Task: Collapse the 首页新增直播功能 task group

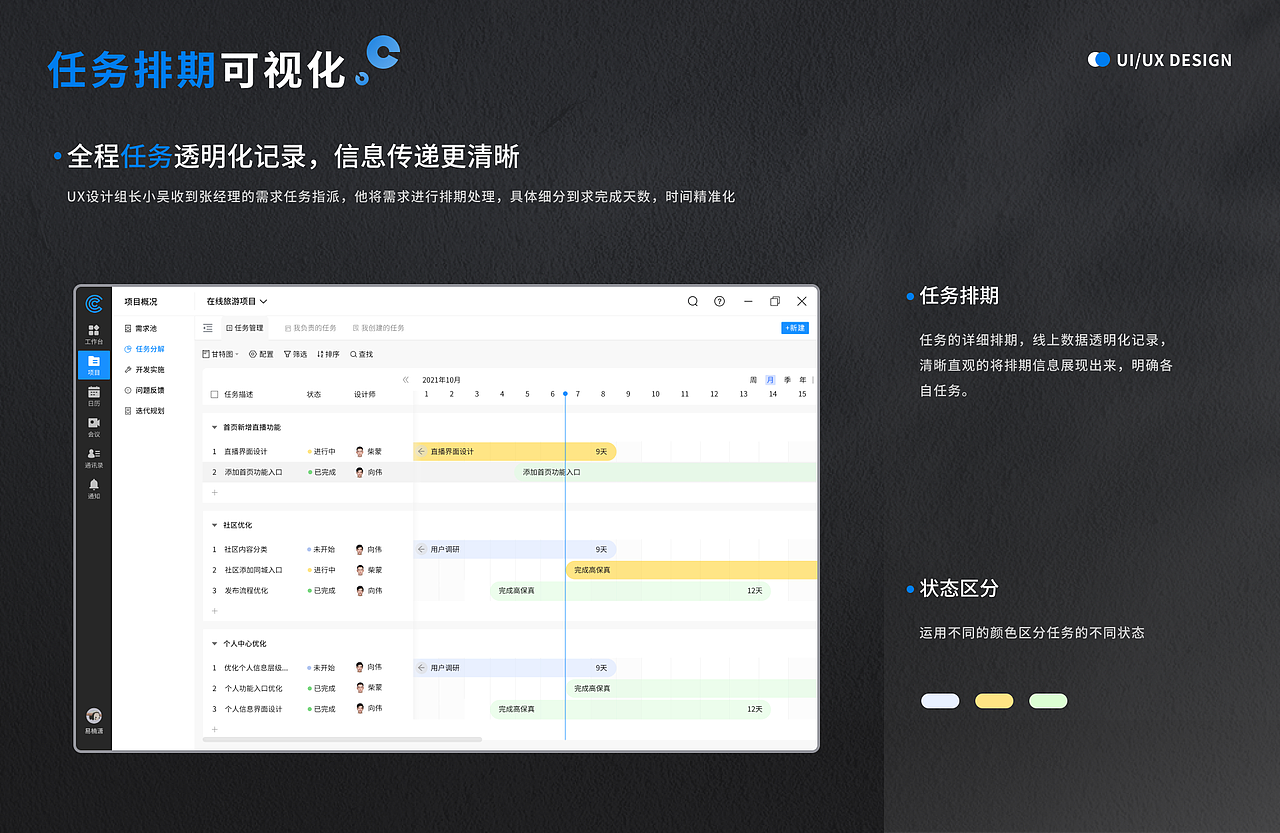Action: tap(214, 427)
